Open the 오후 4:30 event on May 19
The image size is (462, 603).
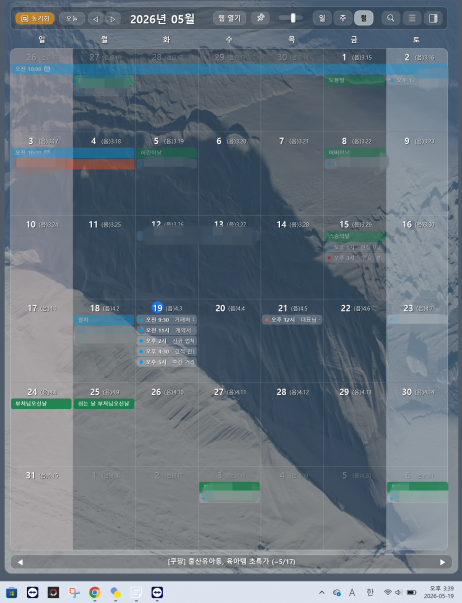pyautogui.click(x=167, y=351)
